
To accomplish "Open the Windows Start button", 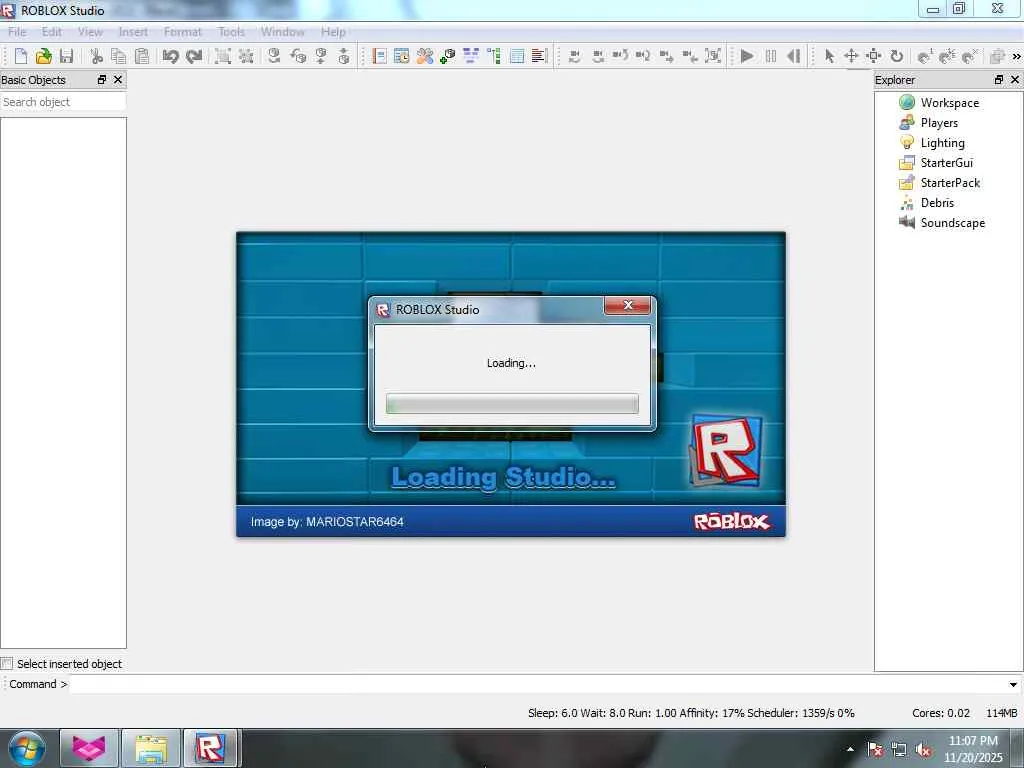I will tap(26, 748).
